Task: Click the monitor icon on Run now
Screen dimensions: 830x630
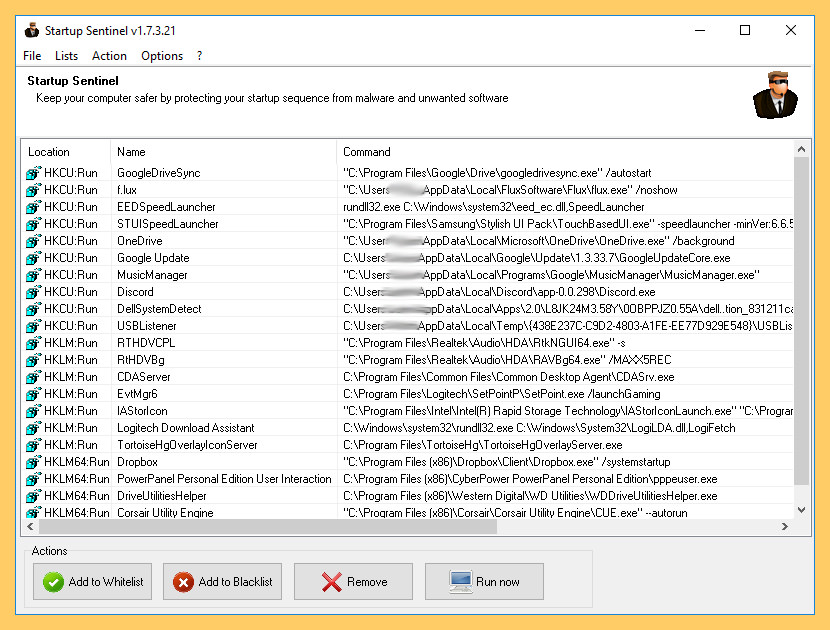Action: (x=461, y=582)
